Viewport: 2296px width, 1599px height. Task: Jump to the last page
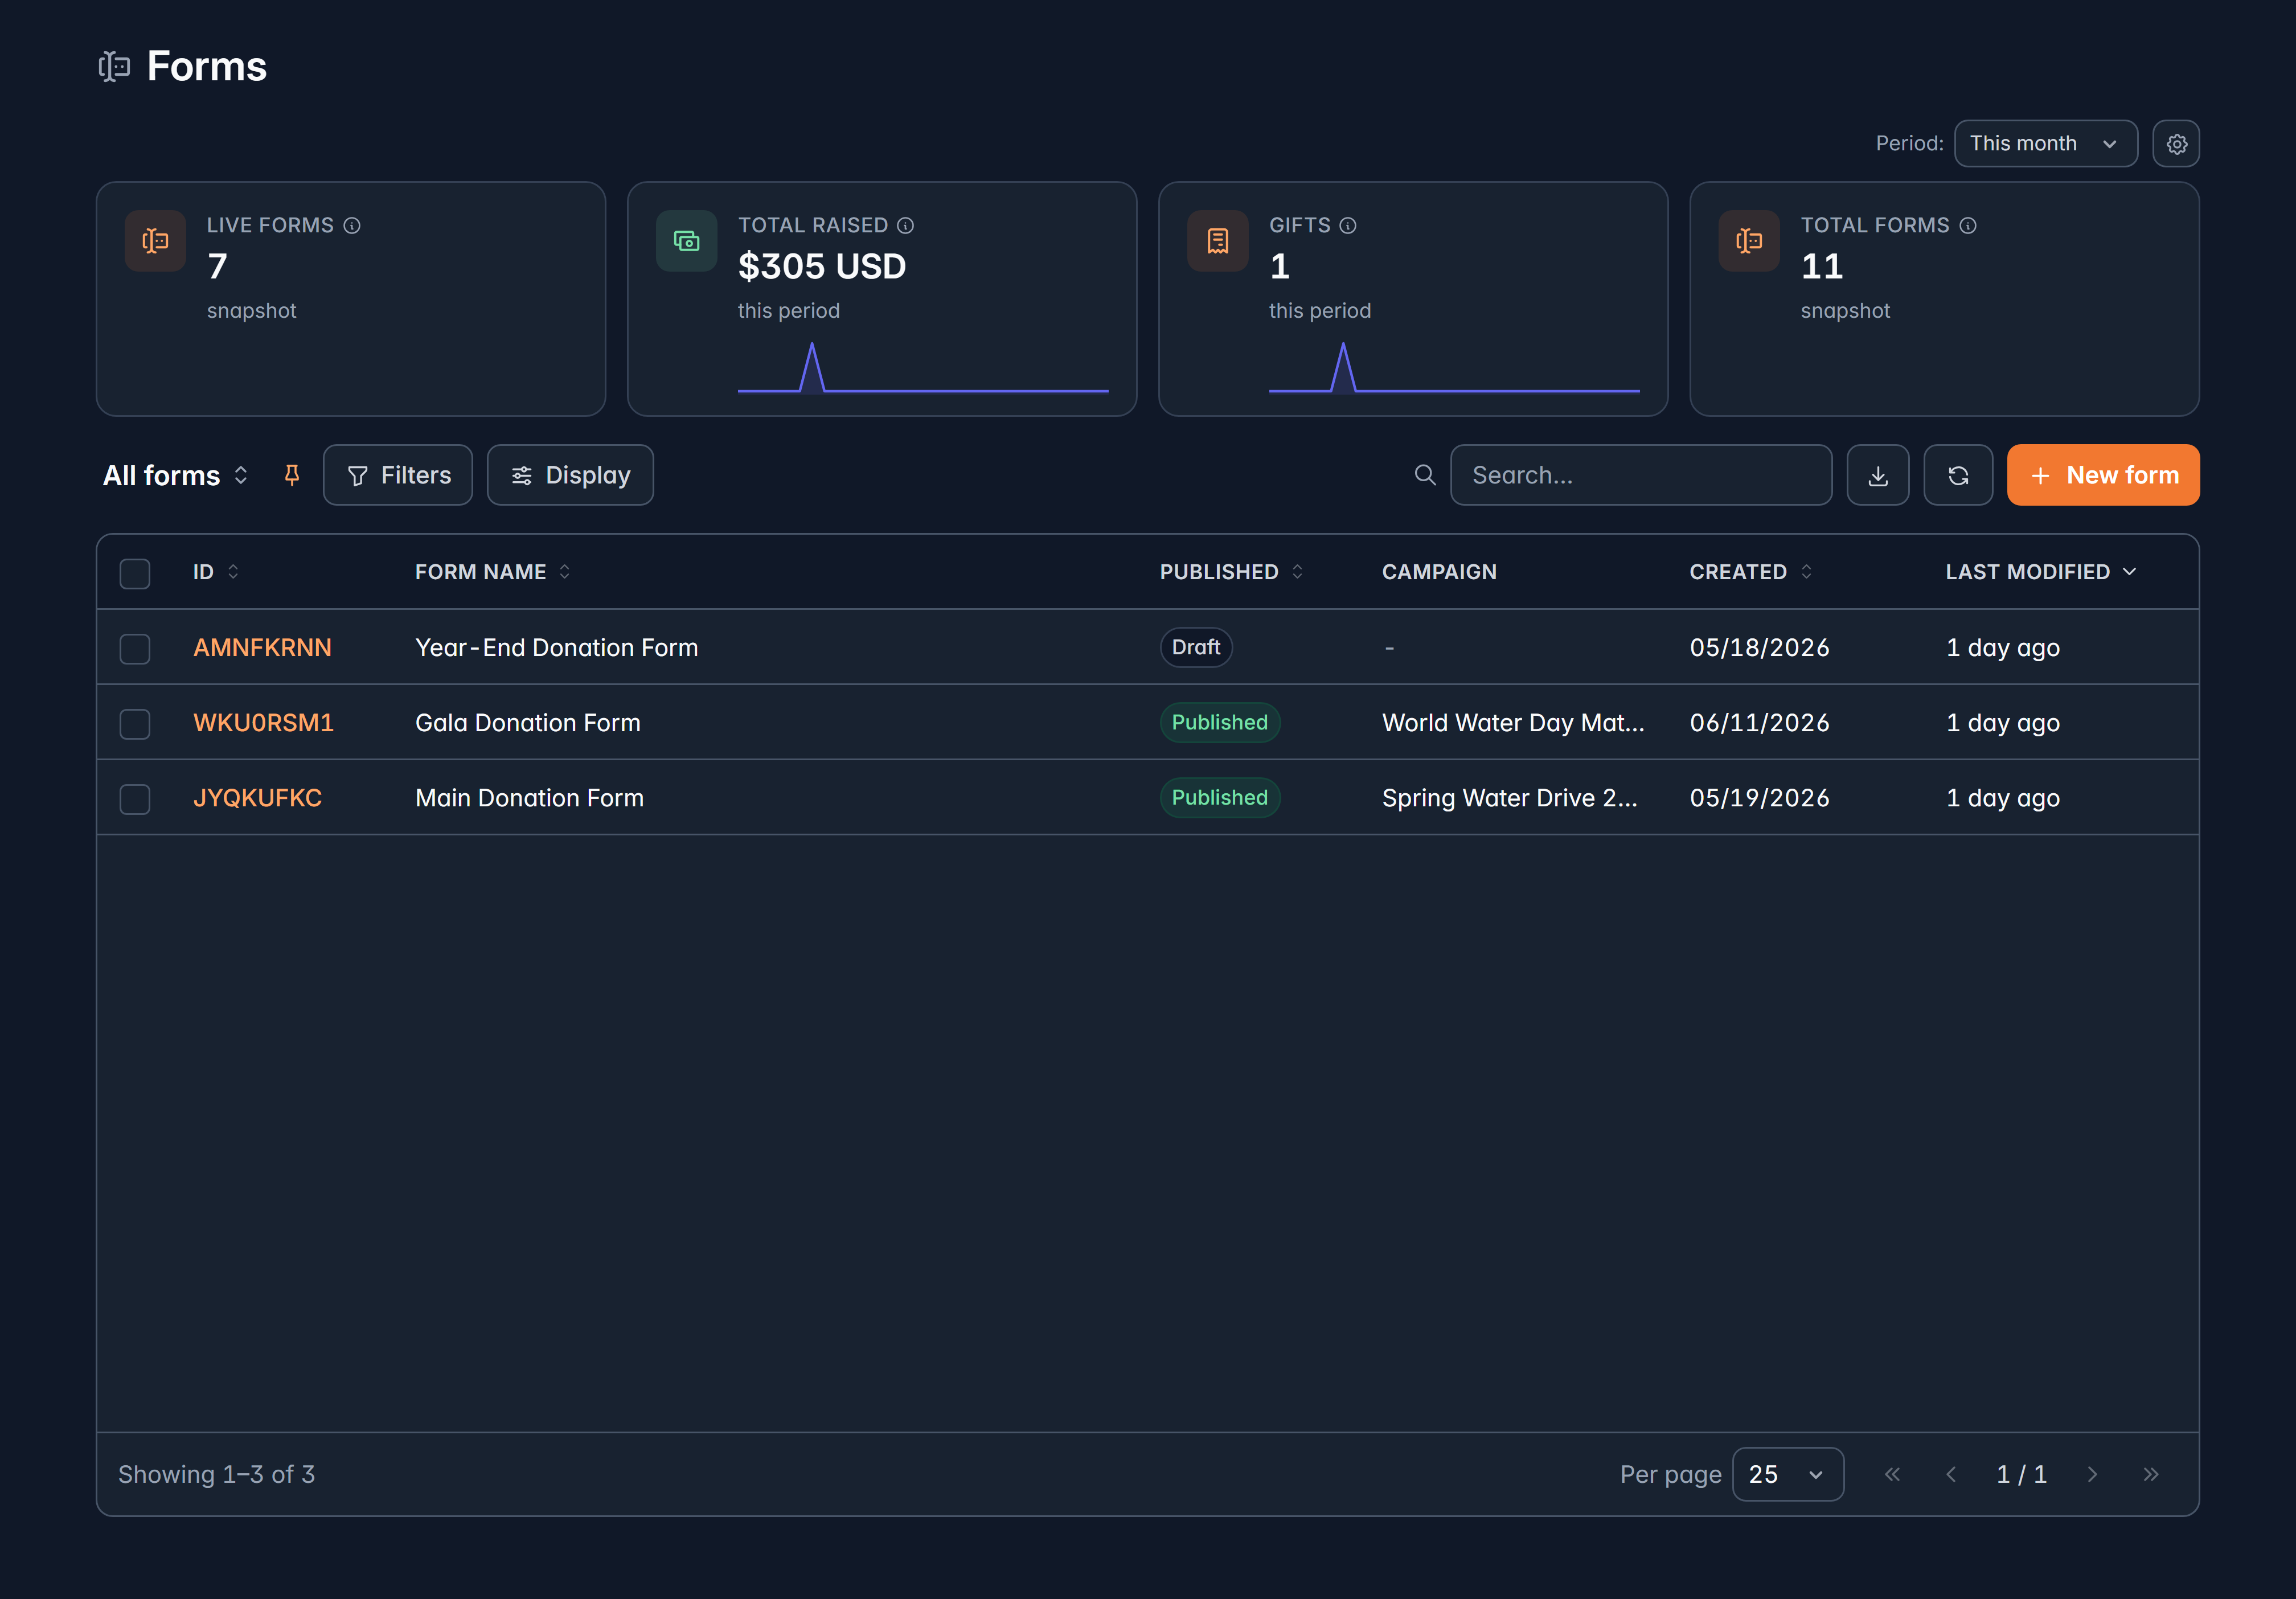[2151, 1474]
